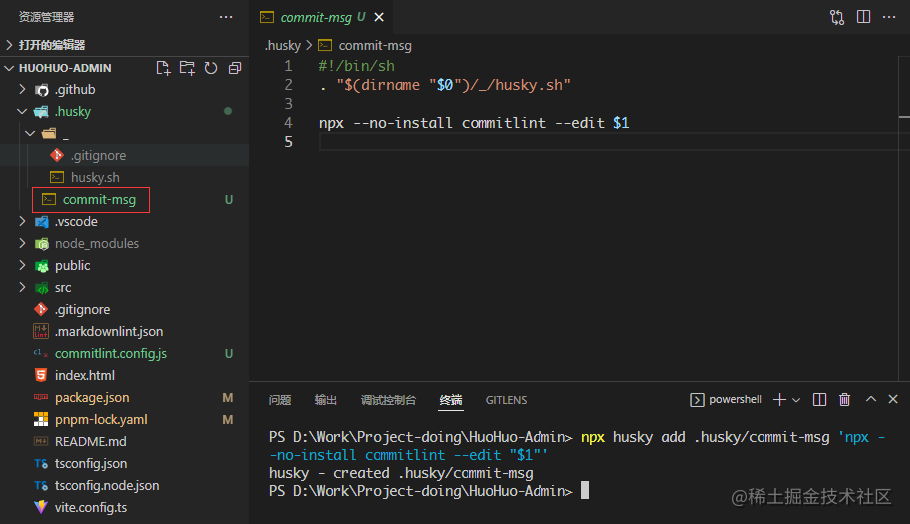This screenshot has height=524, width=910.
Task: Open the package.json file
Action: click(124, 398)
